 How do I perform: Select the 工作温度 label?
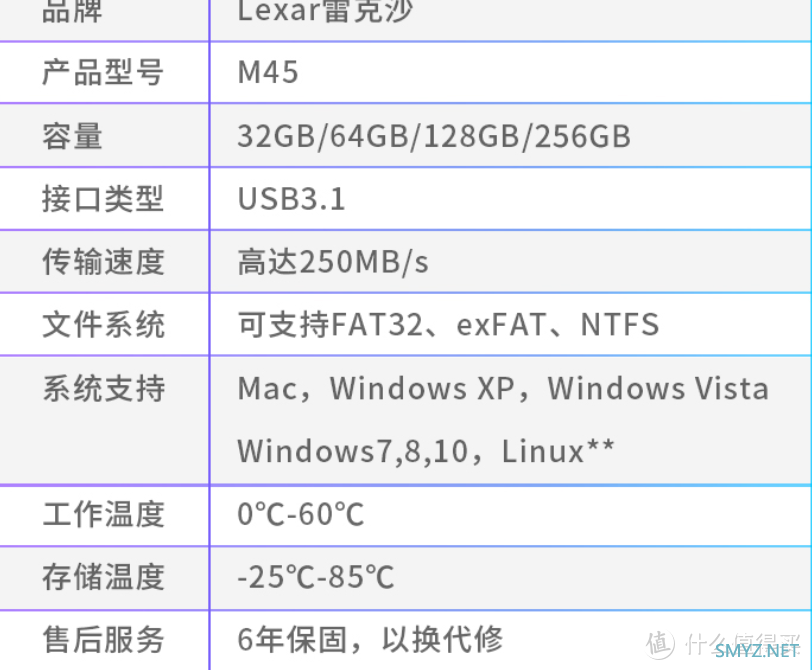104,515
